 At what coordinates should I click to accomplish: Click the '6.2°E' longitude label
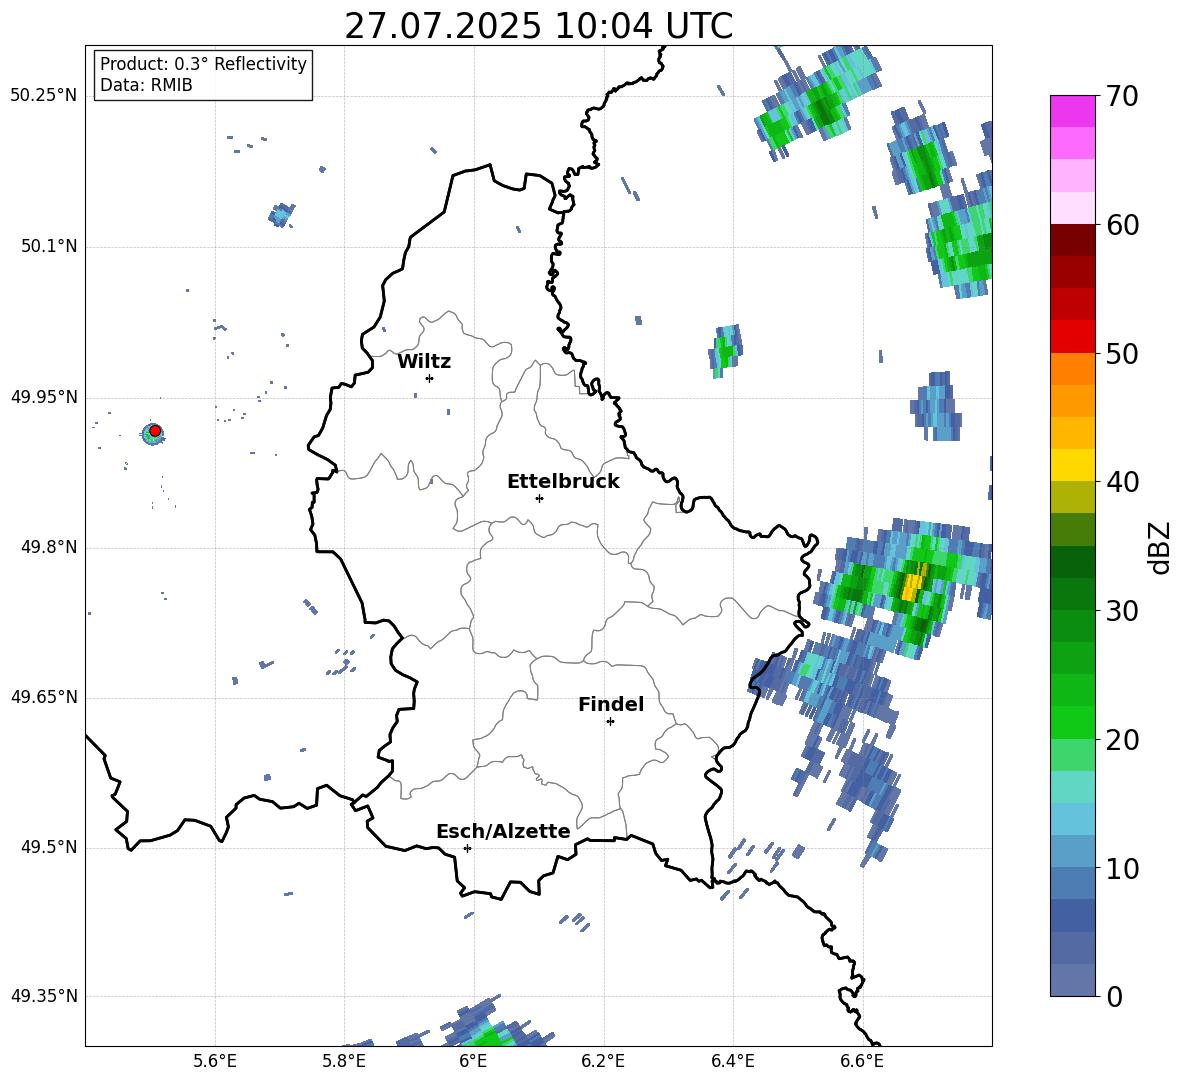click(x=603, y=1061)
